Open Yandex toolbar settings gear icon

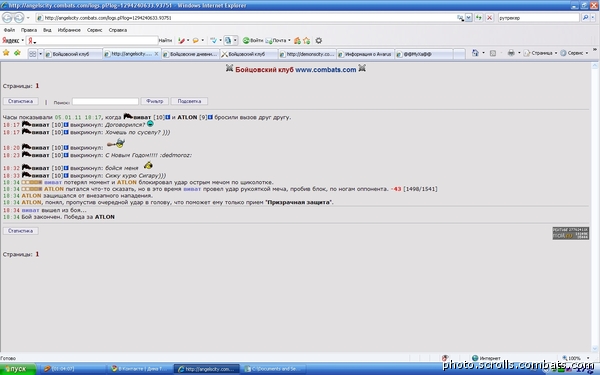[x=318, y=40]
